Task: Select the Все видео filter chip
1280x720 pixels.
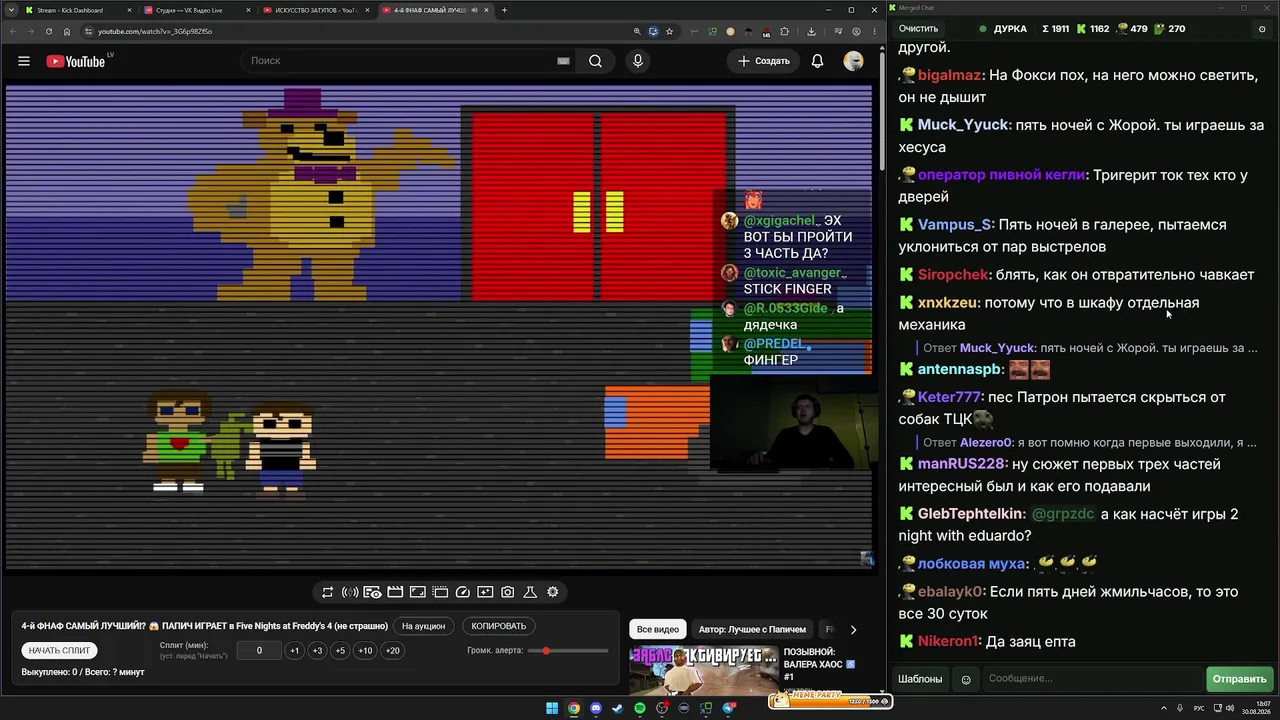Action: (x=658, y=629)
